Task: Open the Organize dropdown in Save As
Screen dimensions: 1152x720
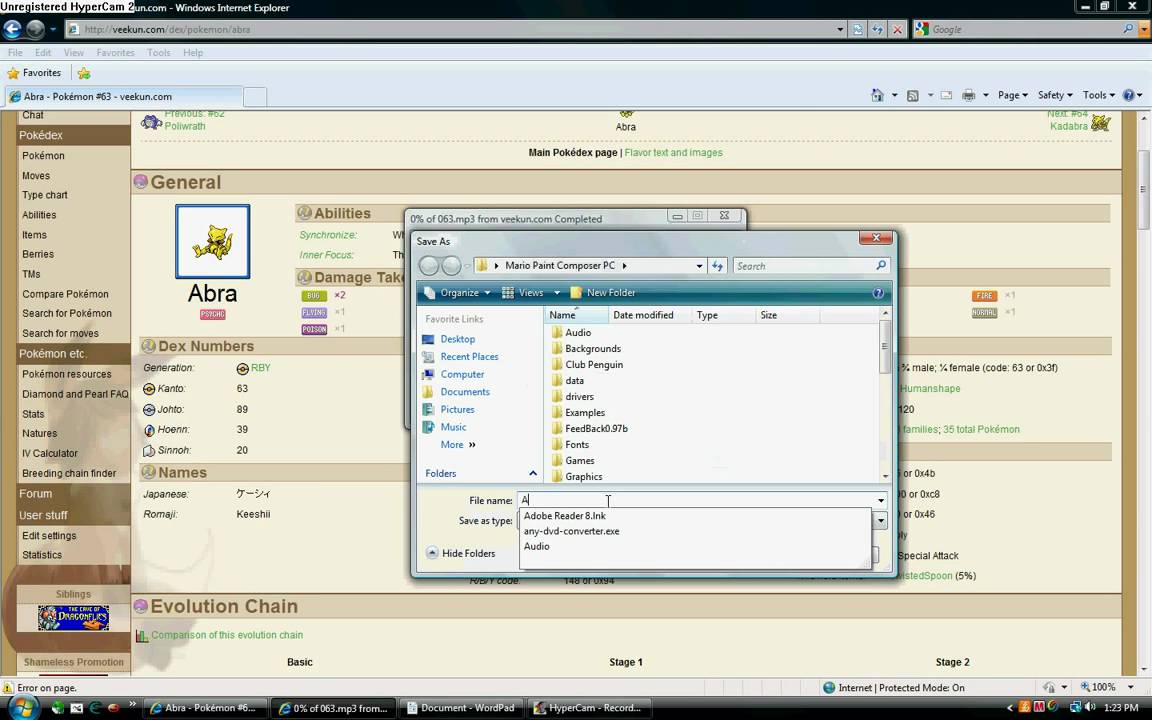Action: (457, 292)
